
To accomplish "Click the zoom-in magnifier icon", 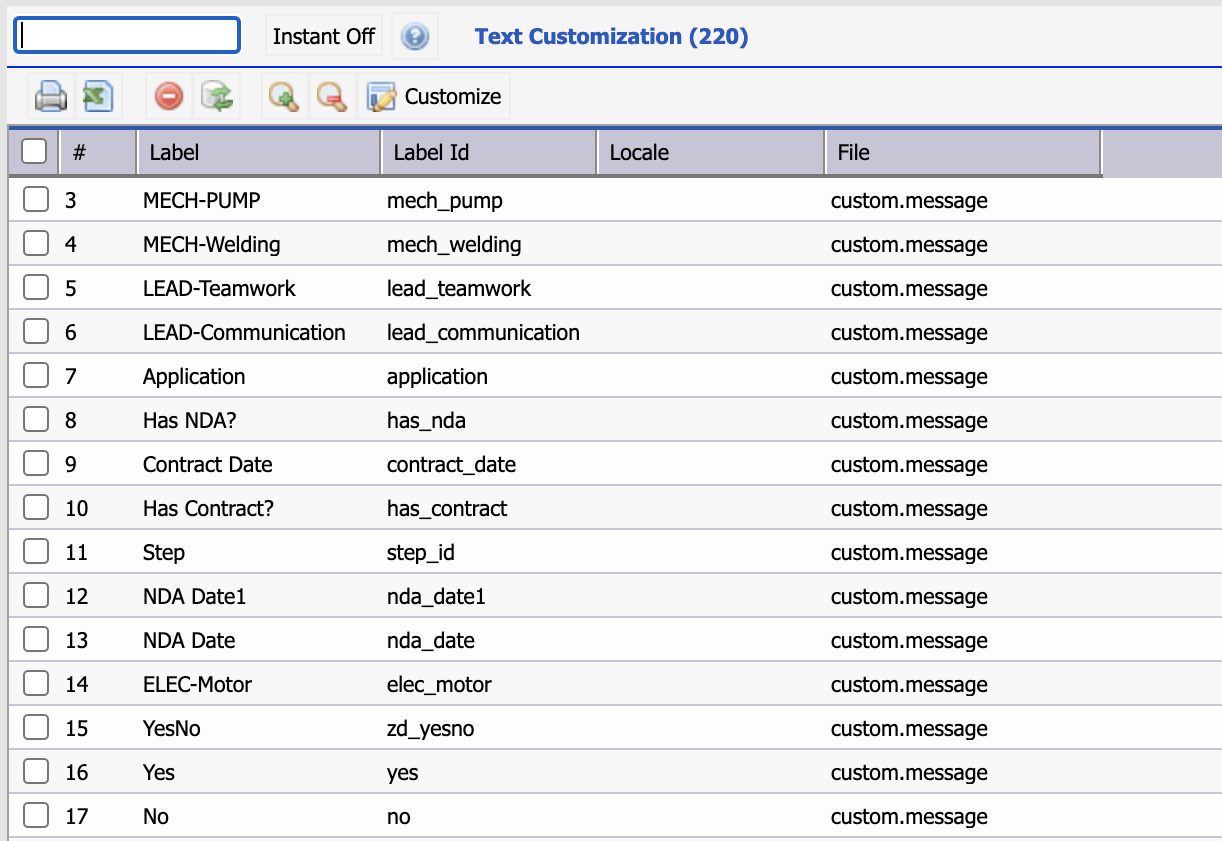I will [284, 97].
